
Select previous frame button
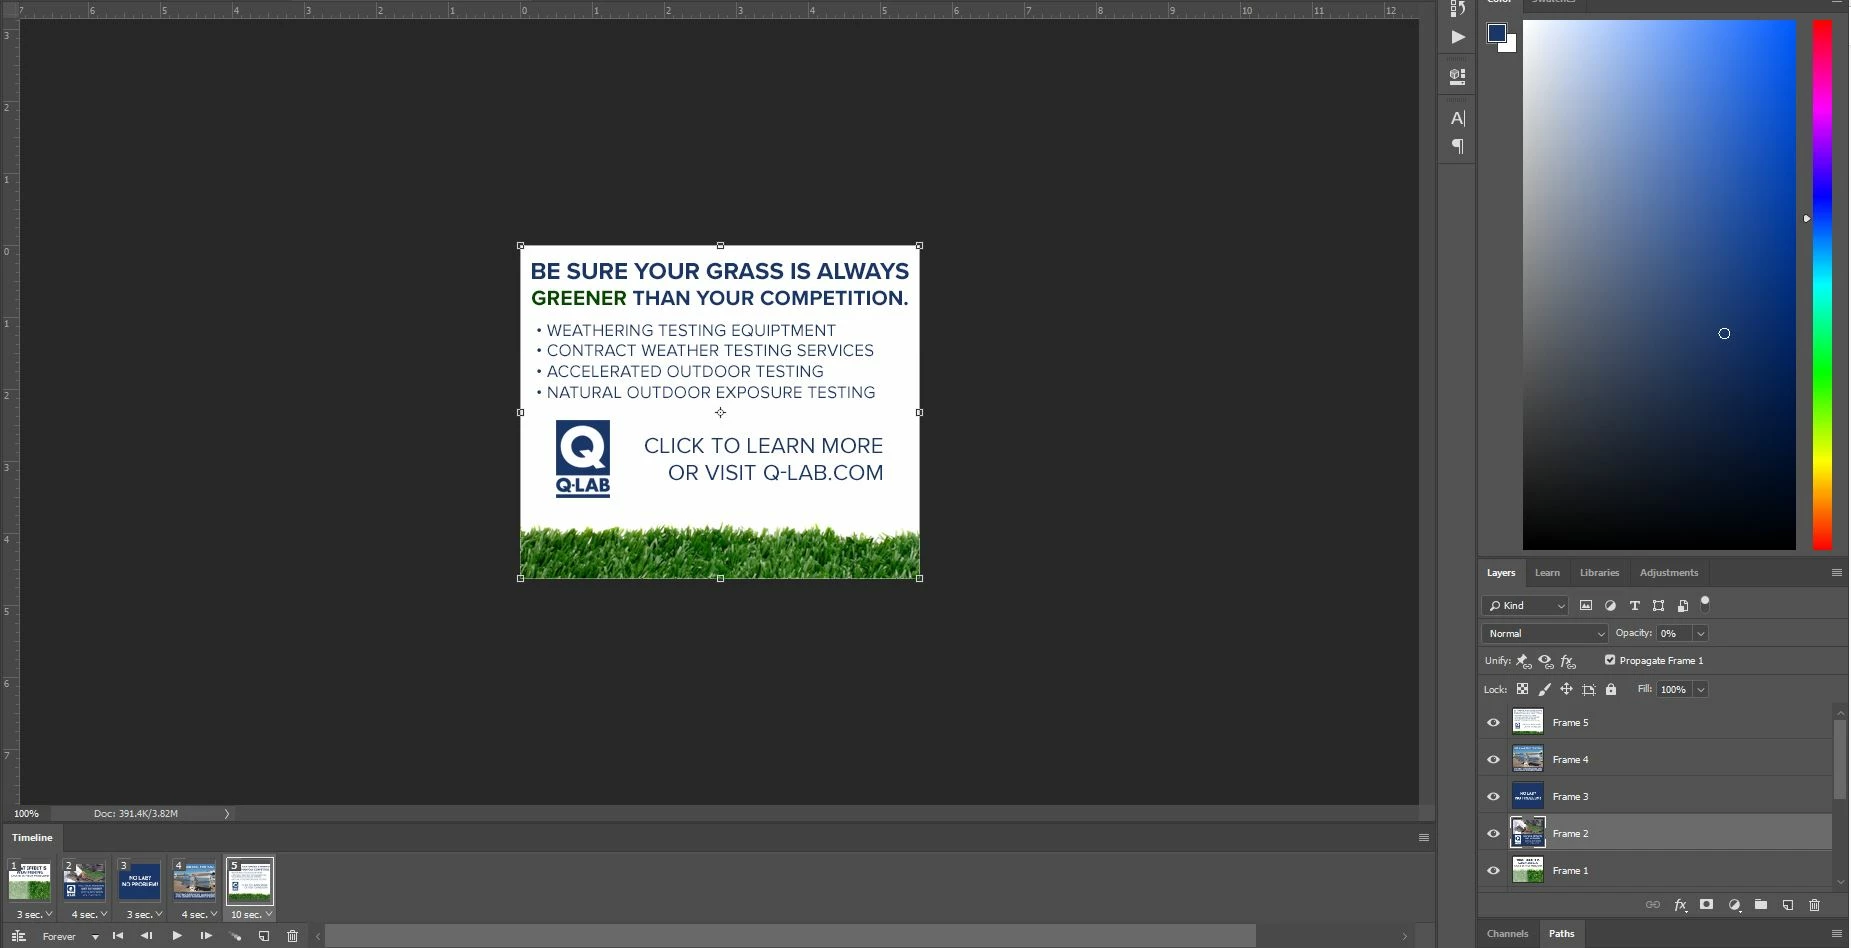(147, 937)
